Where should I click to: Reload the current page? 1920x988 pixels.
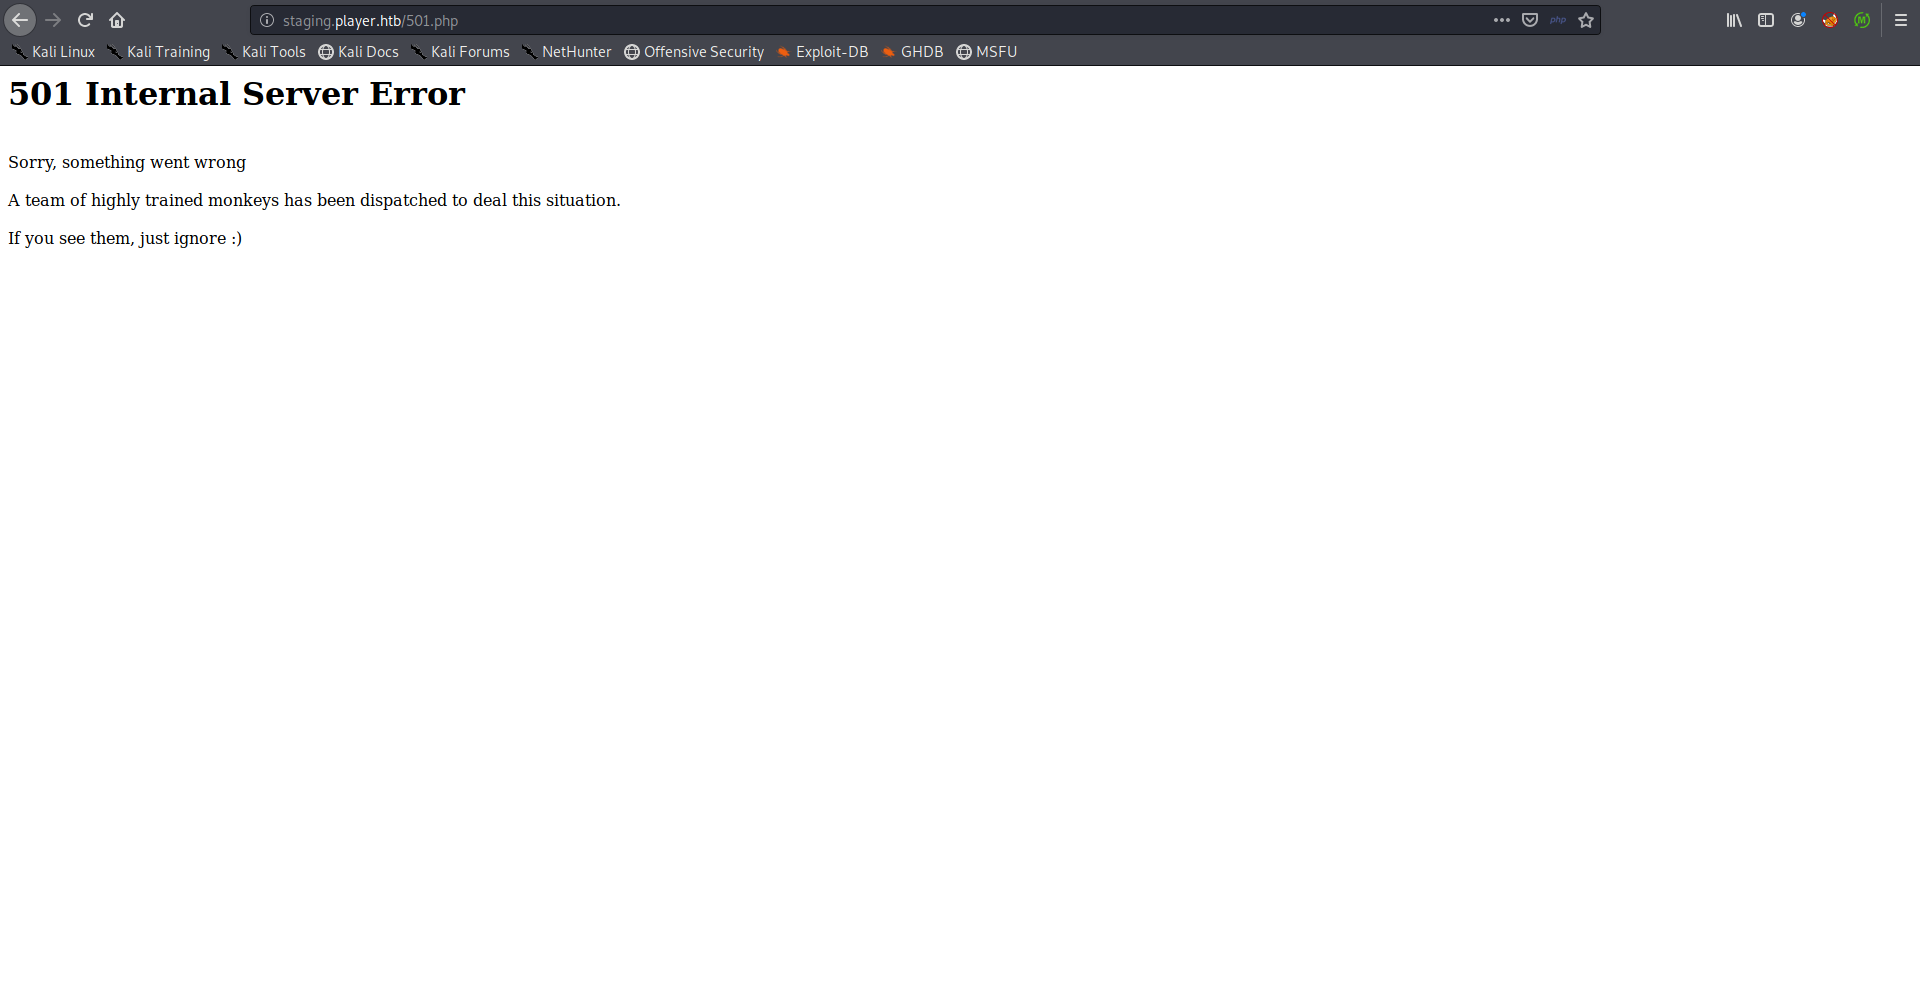click(85, 20)
